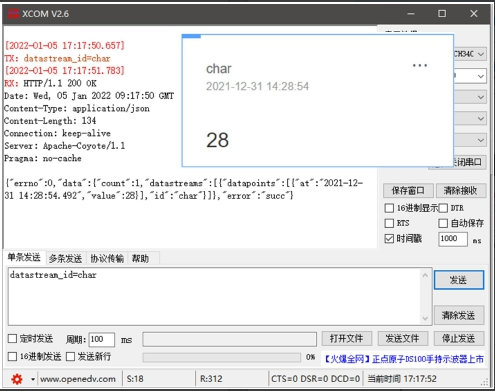Toggle the RTS checkbox

tap(389, 223)
